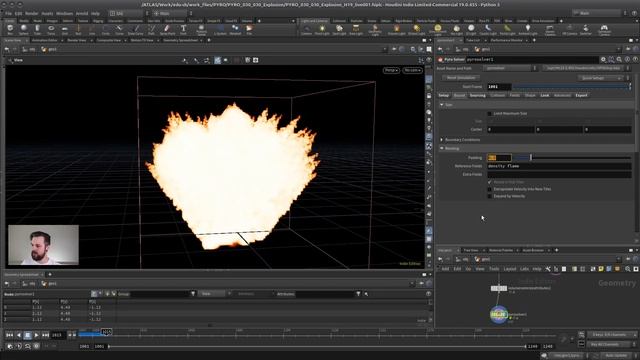Create a Box from the shelf
Image resolution: width=640 pixels, height=360 pixels.
(x=10, y=29)
